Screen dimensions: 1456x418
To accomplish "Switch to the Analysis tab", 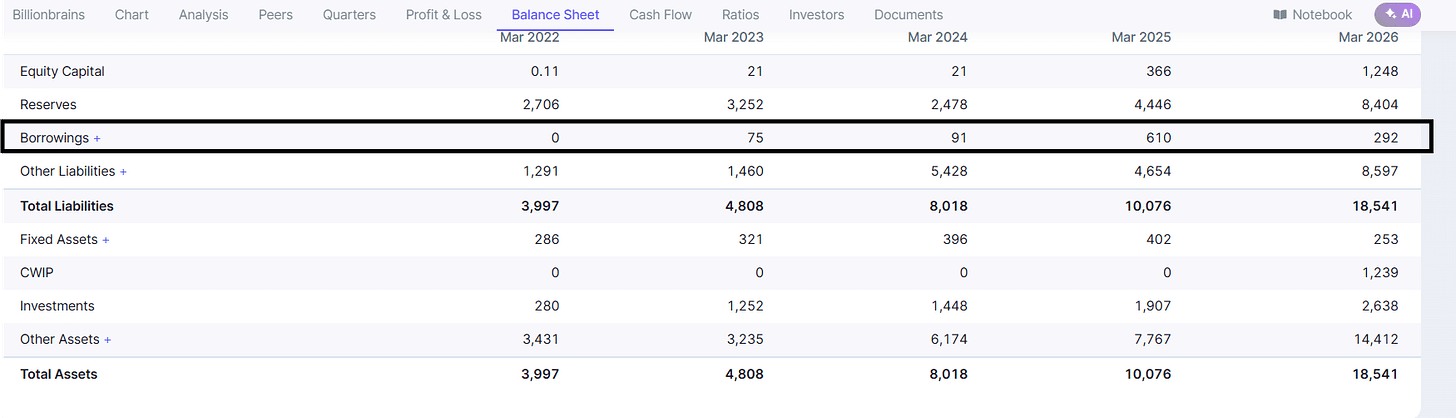I will point(203,15).
